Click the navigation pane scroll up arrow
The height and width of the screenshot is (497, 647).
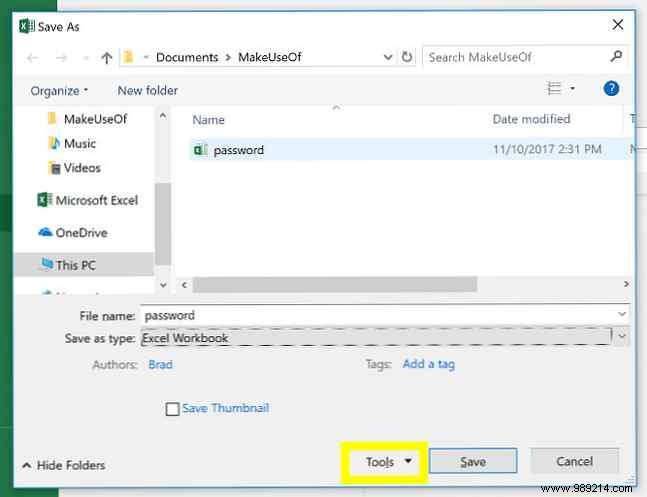pos(163,116)
